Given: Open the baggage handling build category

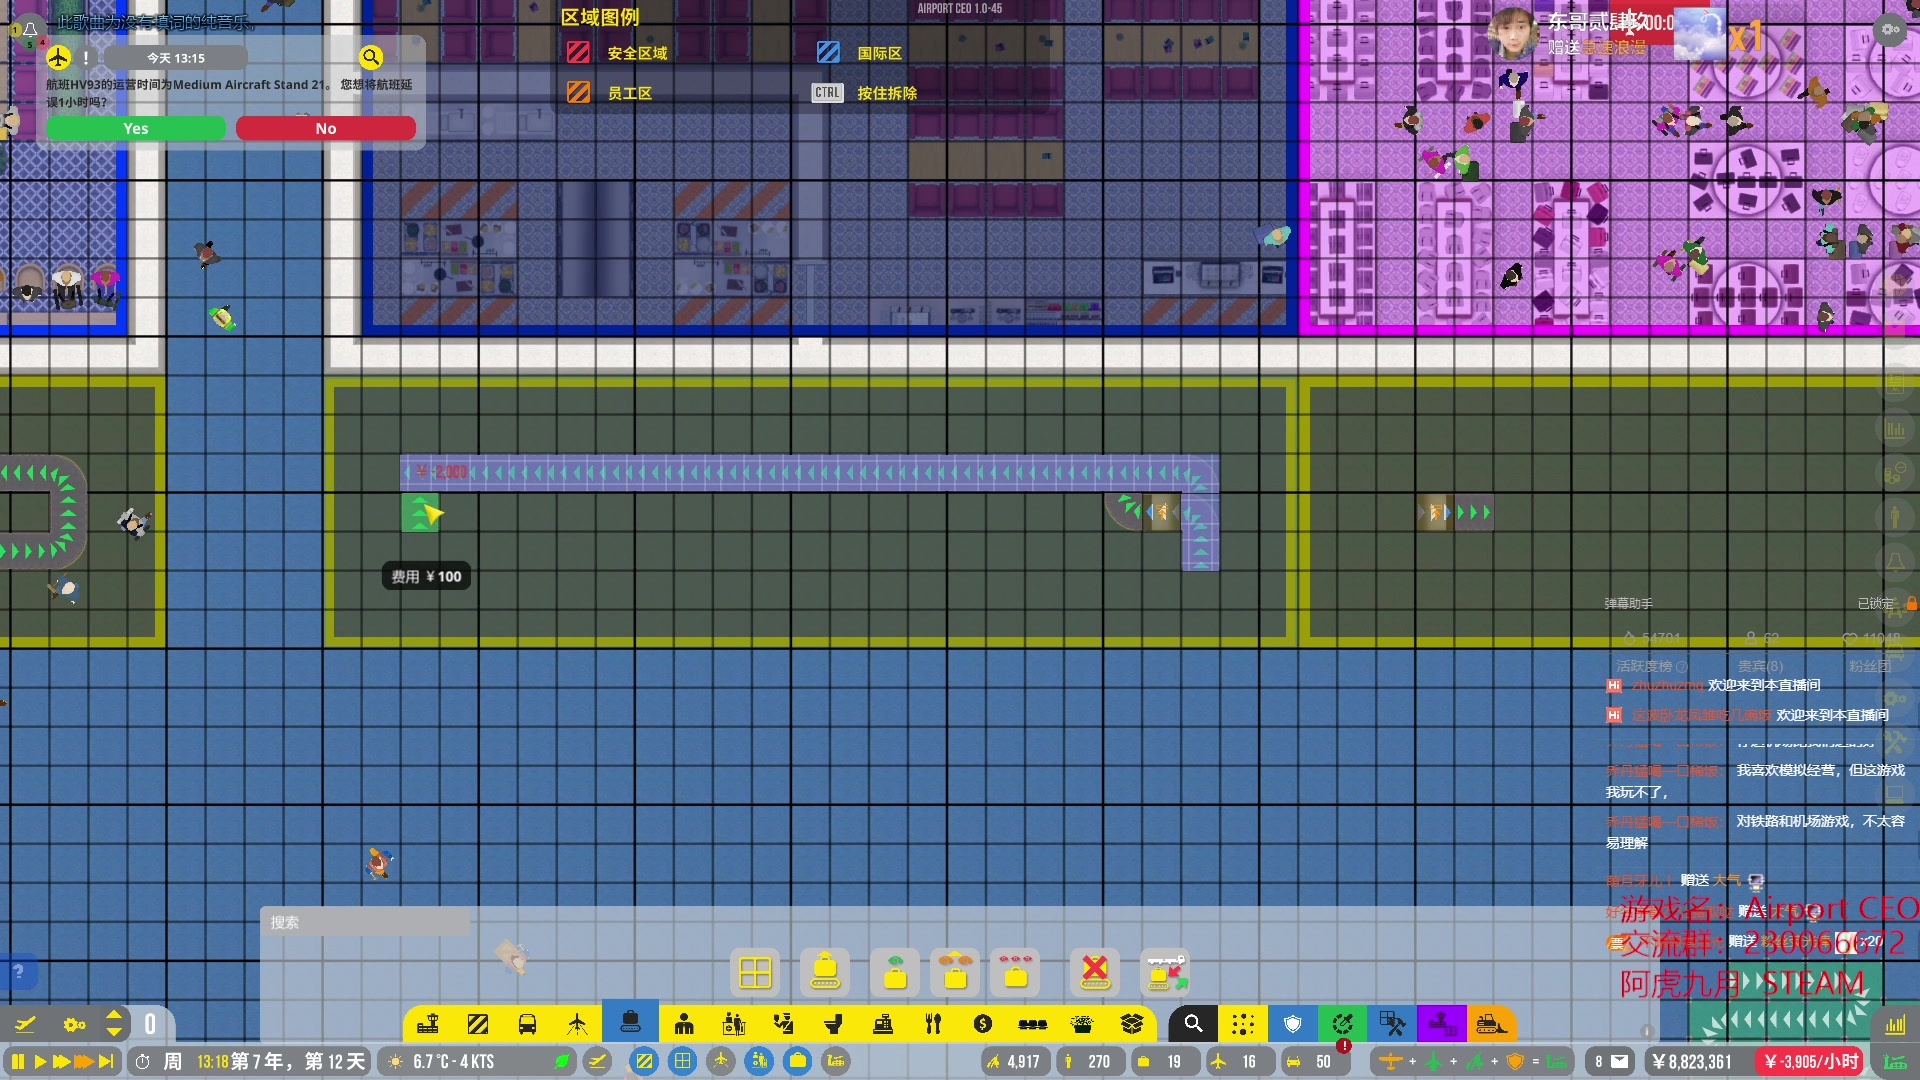Looking at the screenshot, I should 630,1022.
